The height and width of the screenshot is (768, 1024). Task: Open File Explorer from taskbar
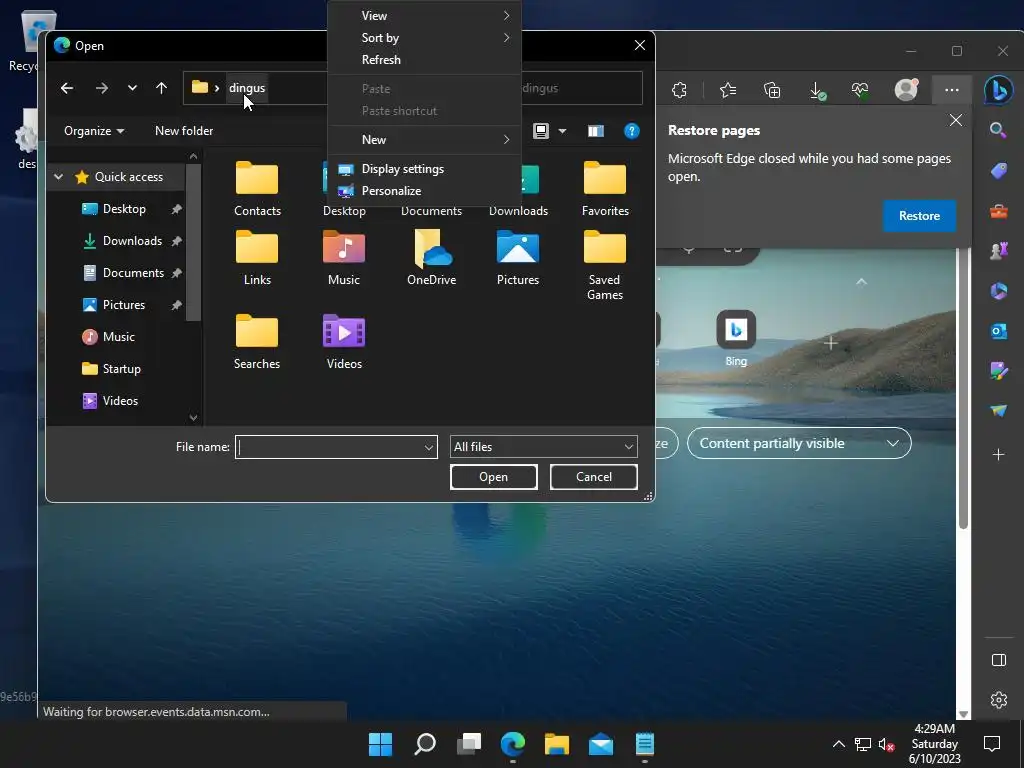tap(557, 744)
